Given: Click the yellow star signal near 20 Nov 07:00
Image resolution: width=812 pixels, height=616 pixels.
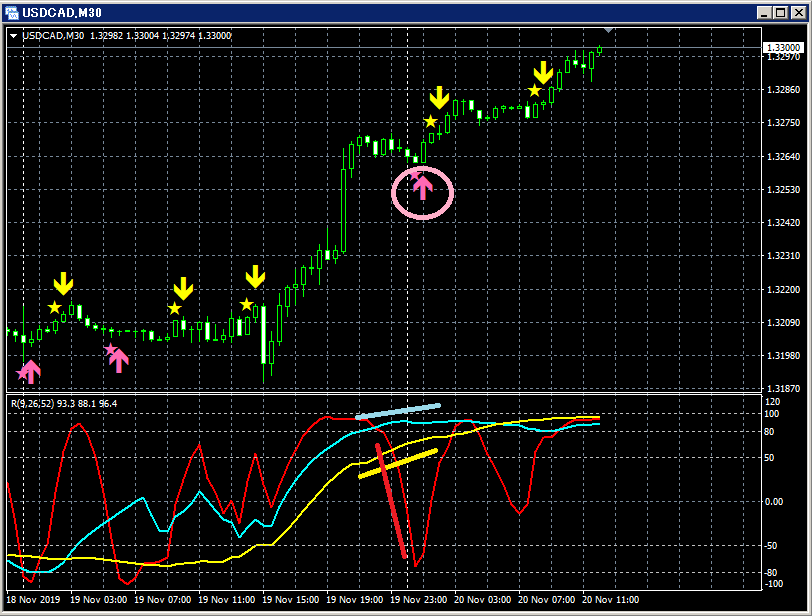Looking at the screenshot, I should tap(534, 91).
